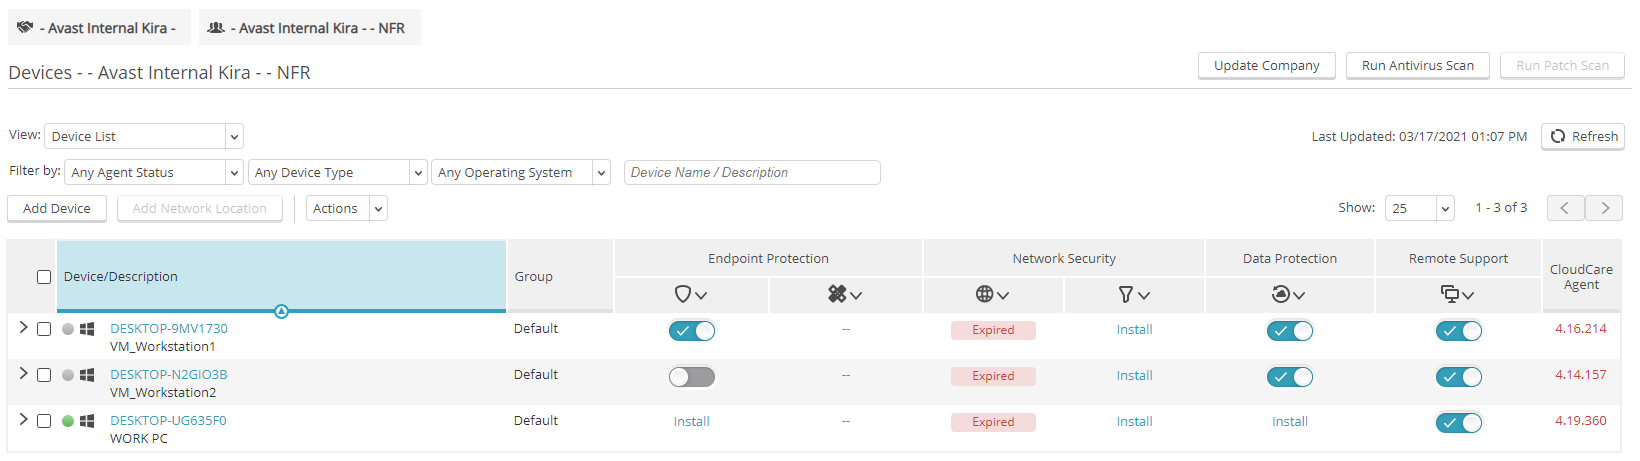This screenshot has width=1640, height=461.
Task: Toggle Data Protection for DESKTOP-N2GIO3B
Action: [x=1290, y=377]
